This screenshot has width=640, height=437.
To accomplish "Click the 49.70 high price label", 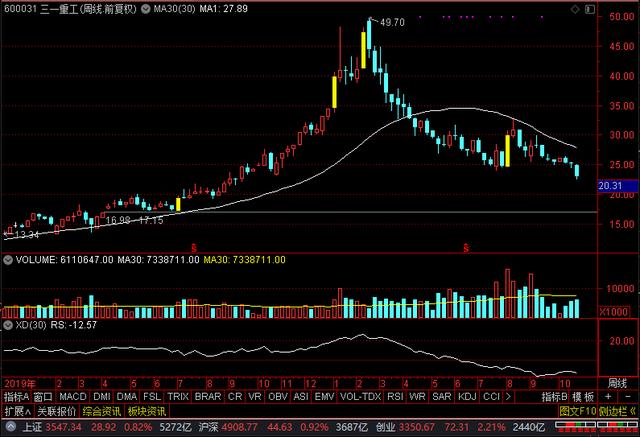I will 392,22.
